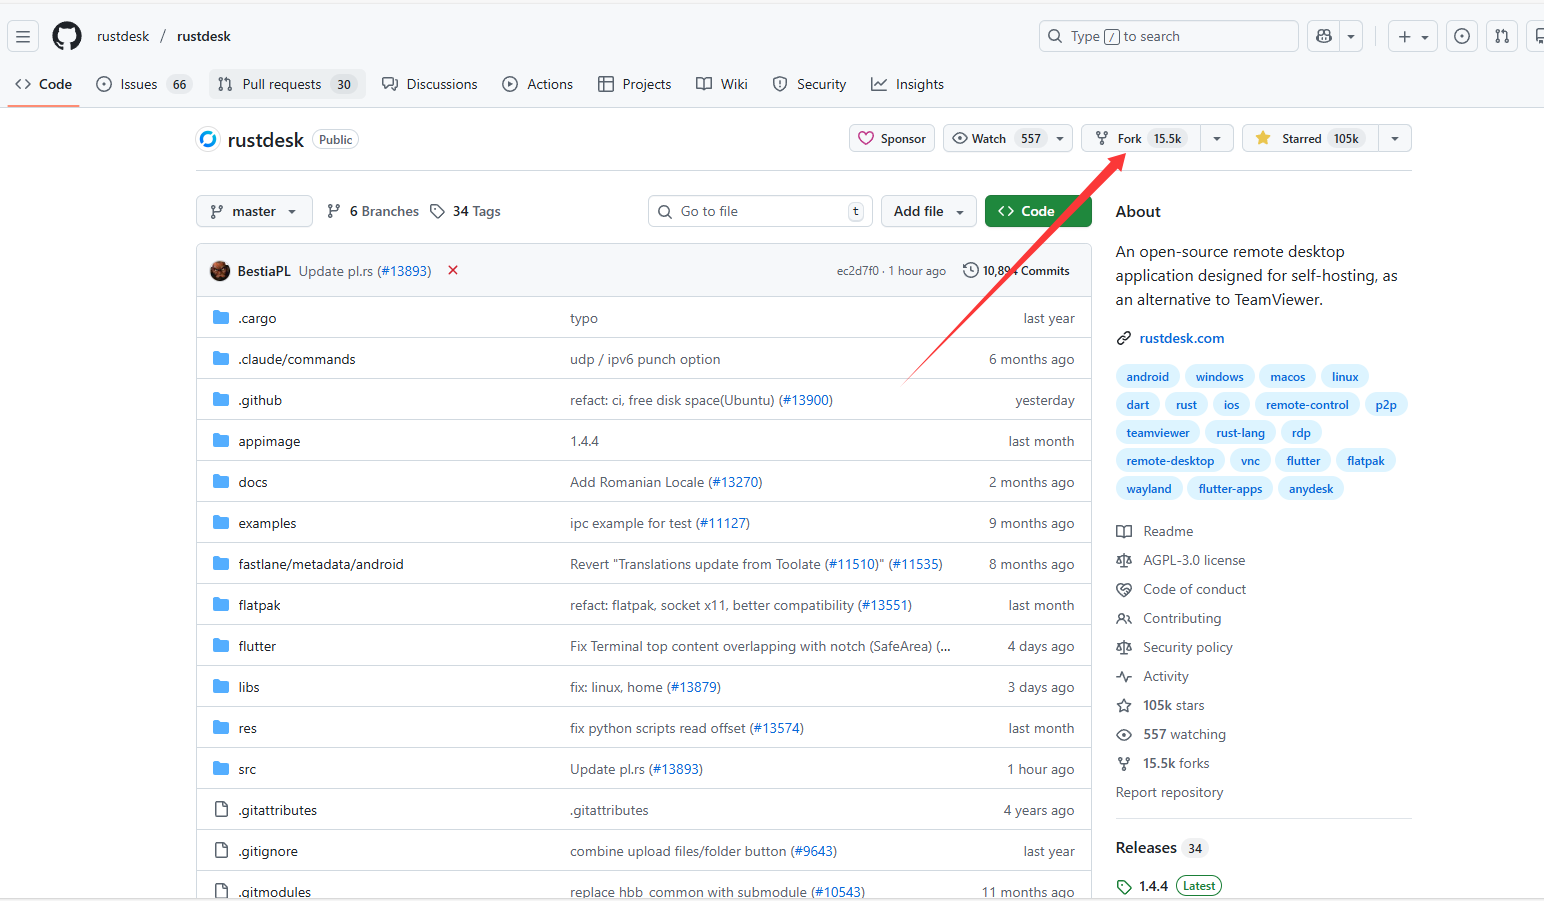Click the Go to file search field
The height and width of the screenshot is (901, 1544).
pyautogui.click(x=760, y=211)
